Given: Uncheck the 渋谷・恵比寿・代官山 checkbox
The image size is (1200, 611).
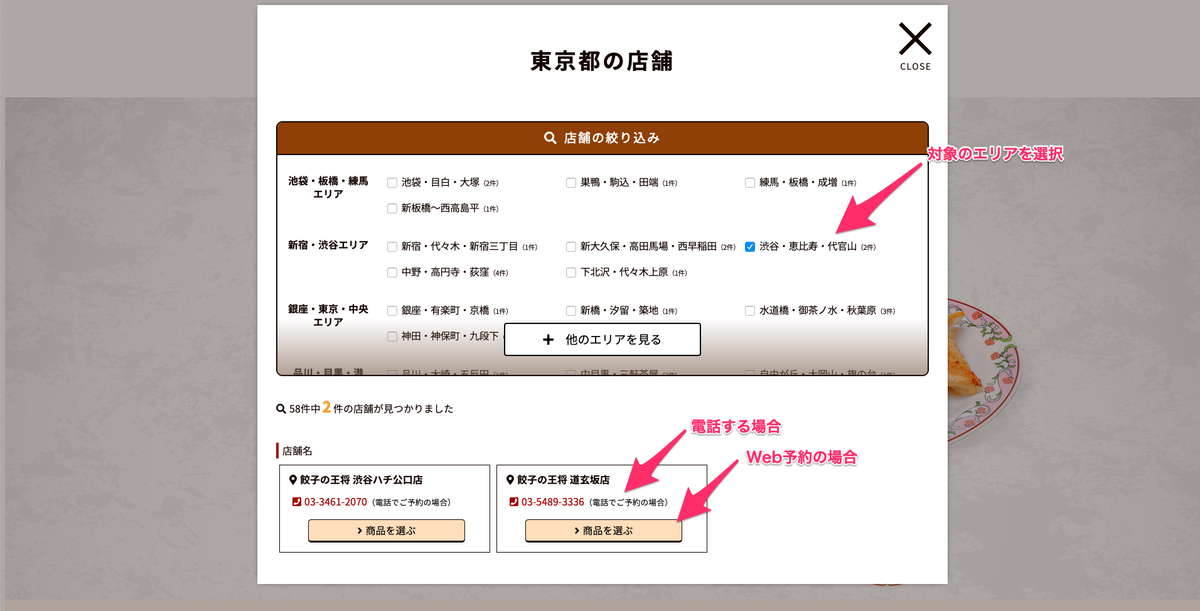Looking at the screenshot, I should pyautogui.click(x=750, y=246).
